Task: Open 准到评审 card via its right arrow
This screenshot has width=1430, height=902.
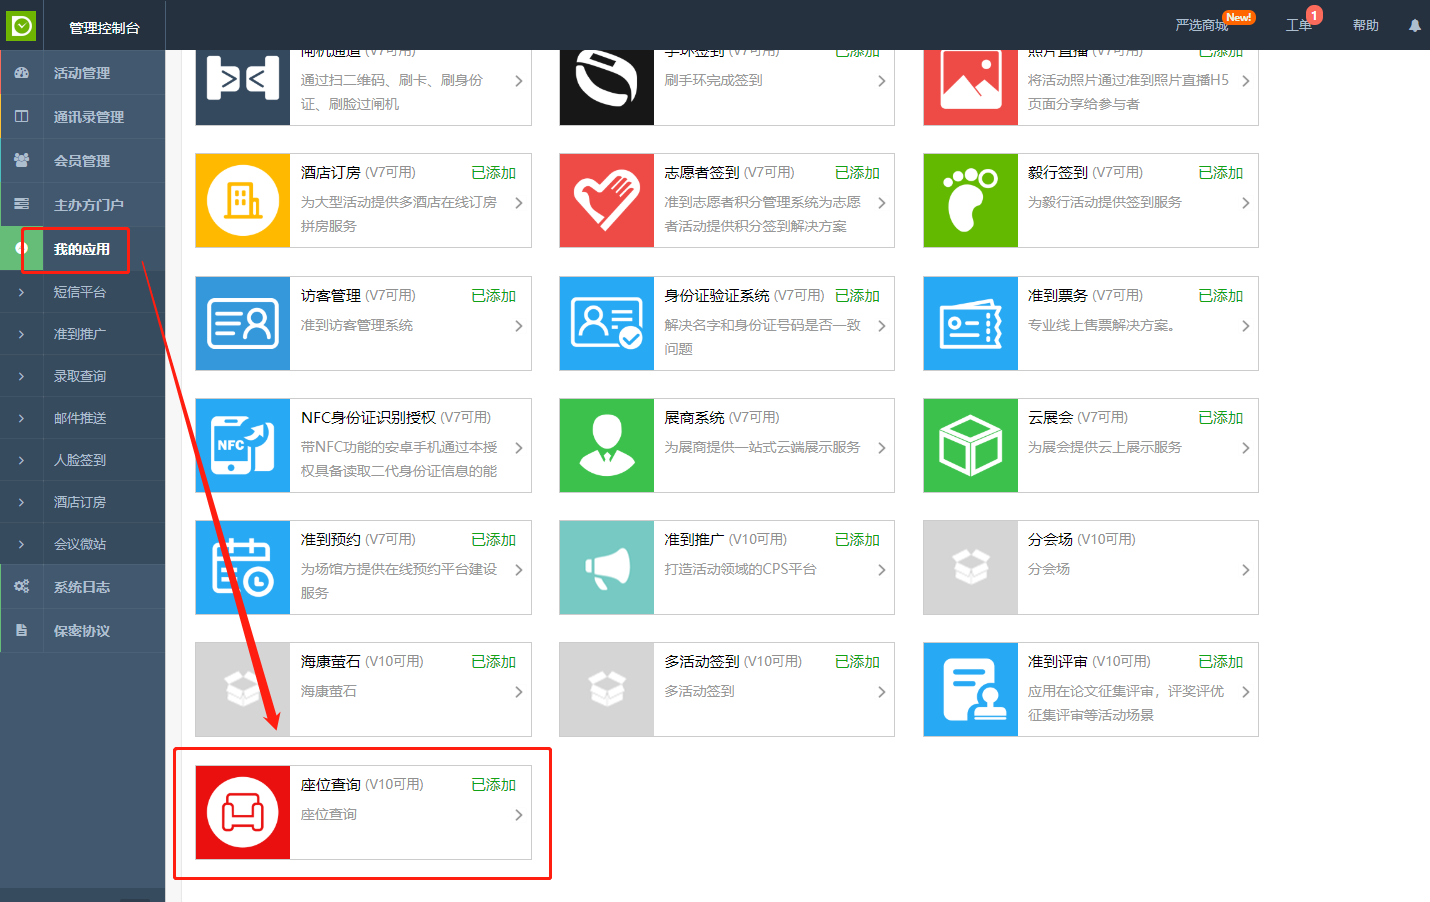Action: [1246, 692]
